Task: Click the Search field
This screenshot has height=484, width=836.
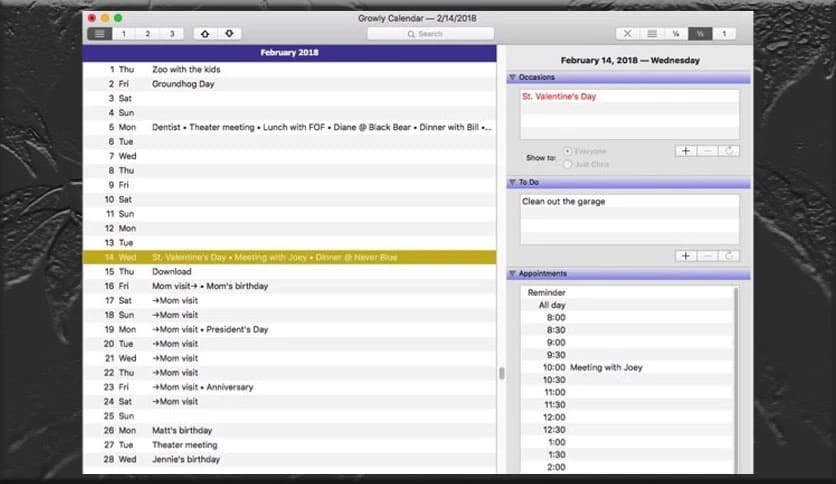Action: 430,34
